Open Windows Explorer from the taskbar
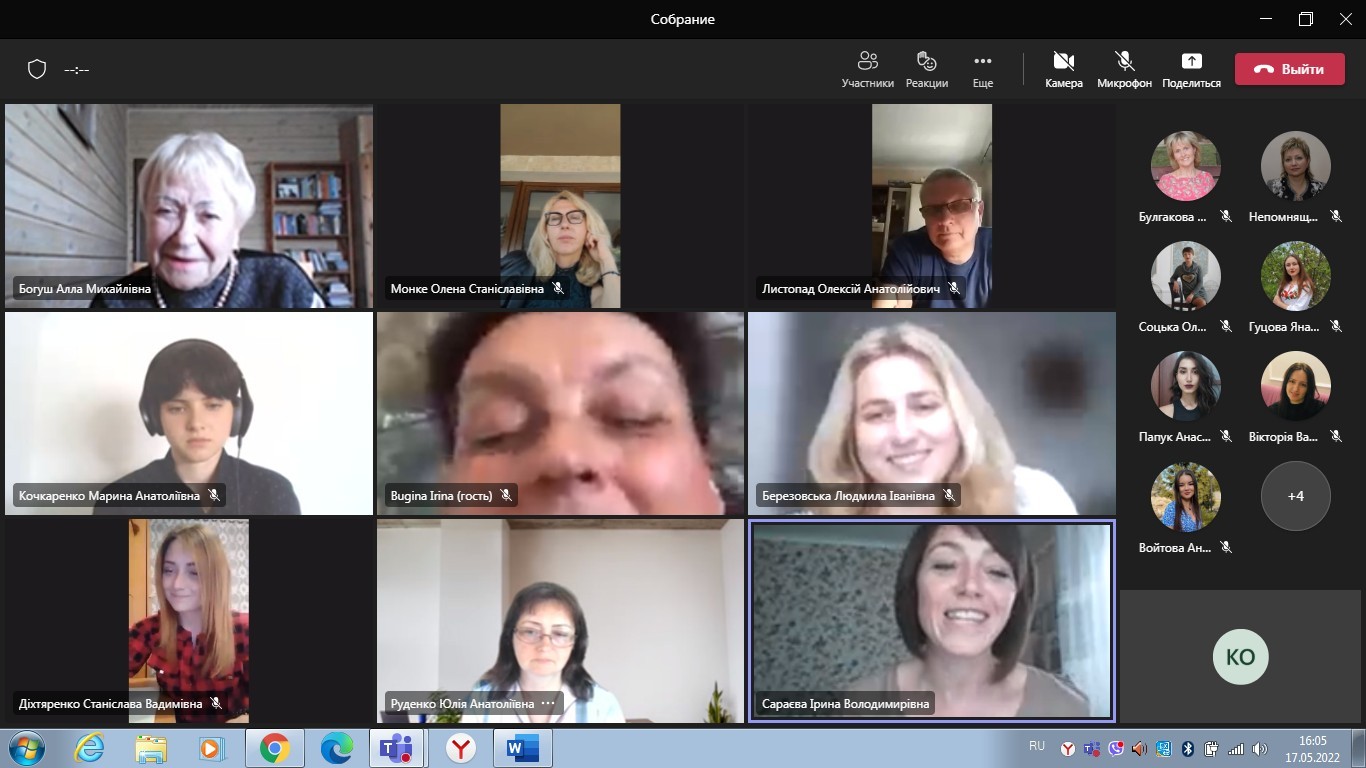The height and width of the screenshot is (768, 1366). pyautogui.click(x=151, y=748)
